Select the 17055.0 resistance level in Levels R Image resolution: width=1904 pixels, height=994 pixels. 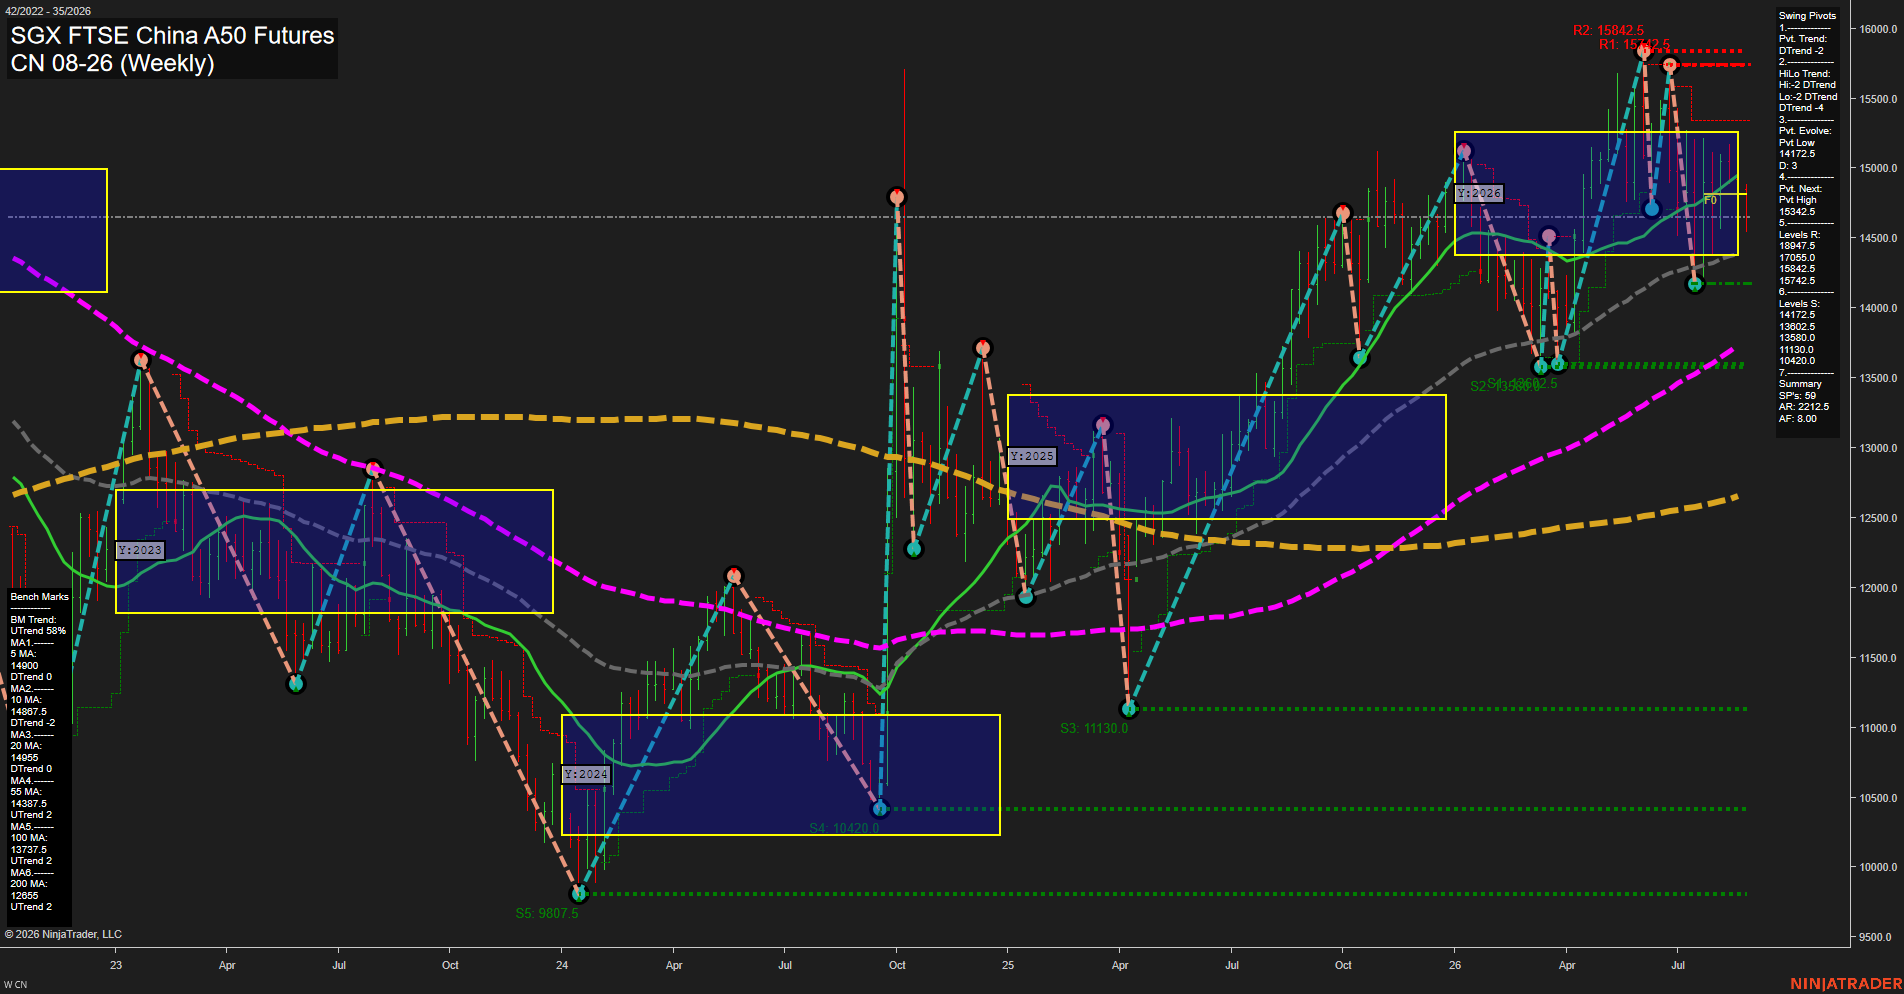pyautogui.click(x=1797, y=258)
